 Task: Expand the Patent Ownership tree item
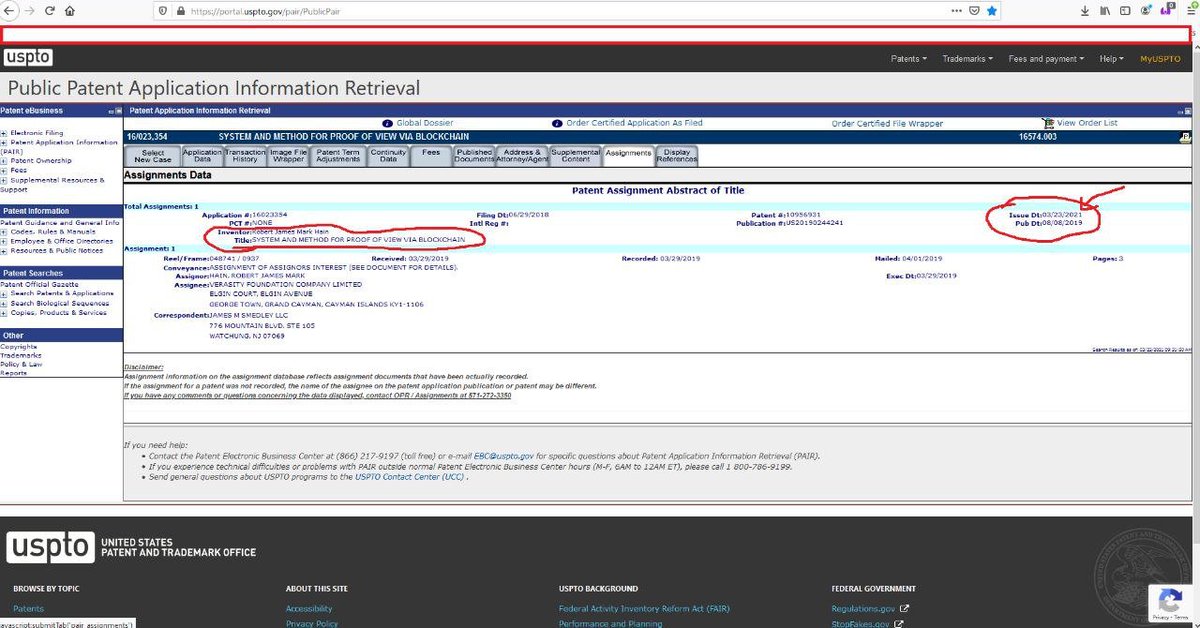pos(4,160)
